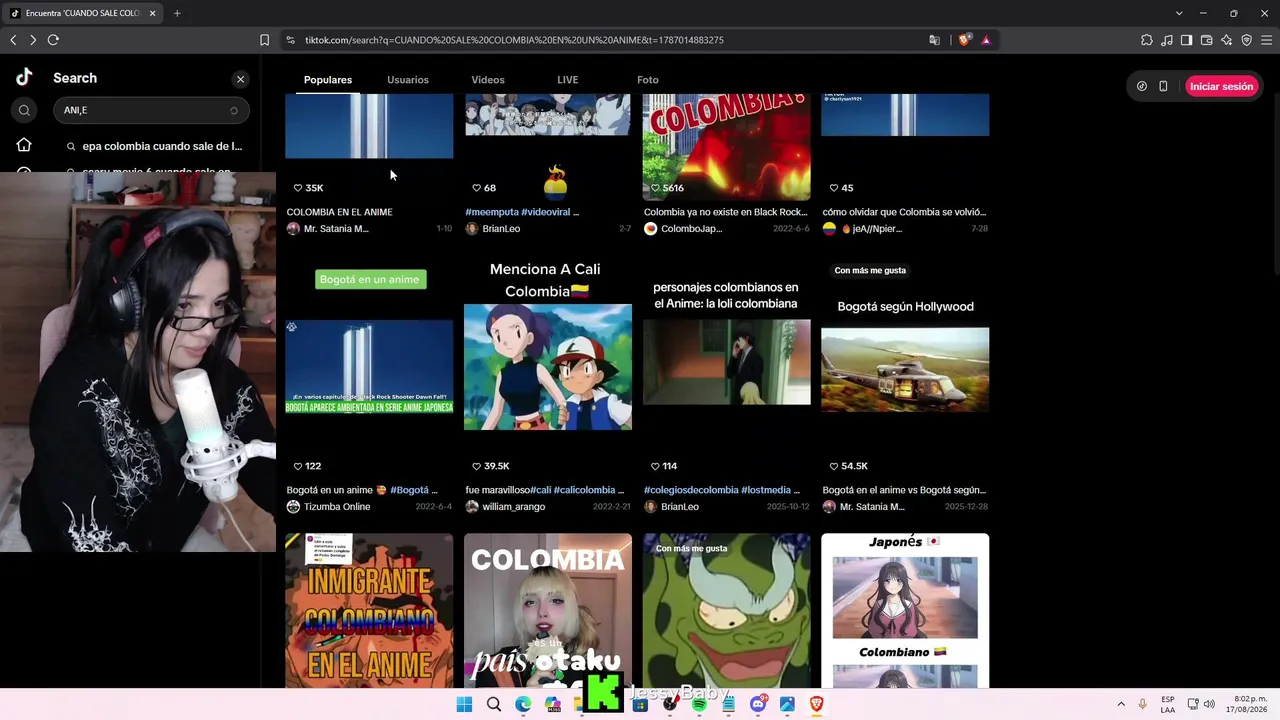Open the browser Extensions puzzle icon
1280x720 pixels.
pyautogui.click(x=1146, y=40)
